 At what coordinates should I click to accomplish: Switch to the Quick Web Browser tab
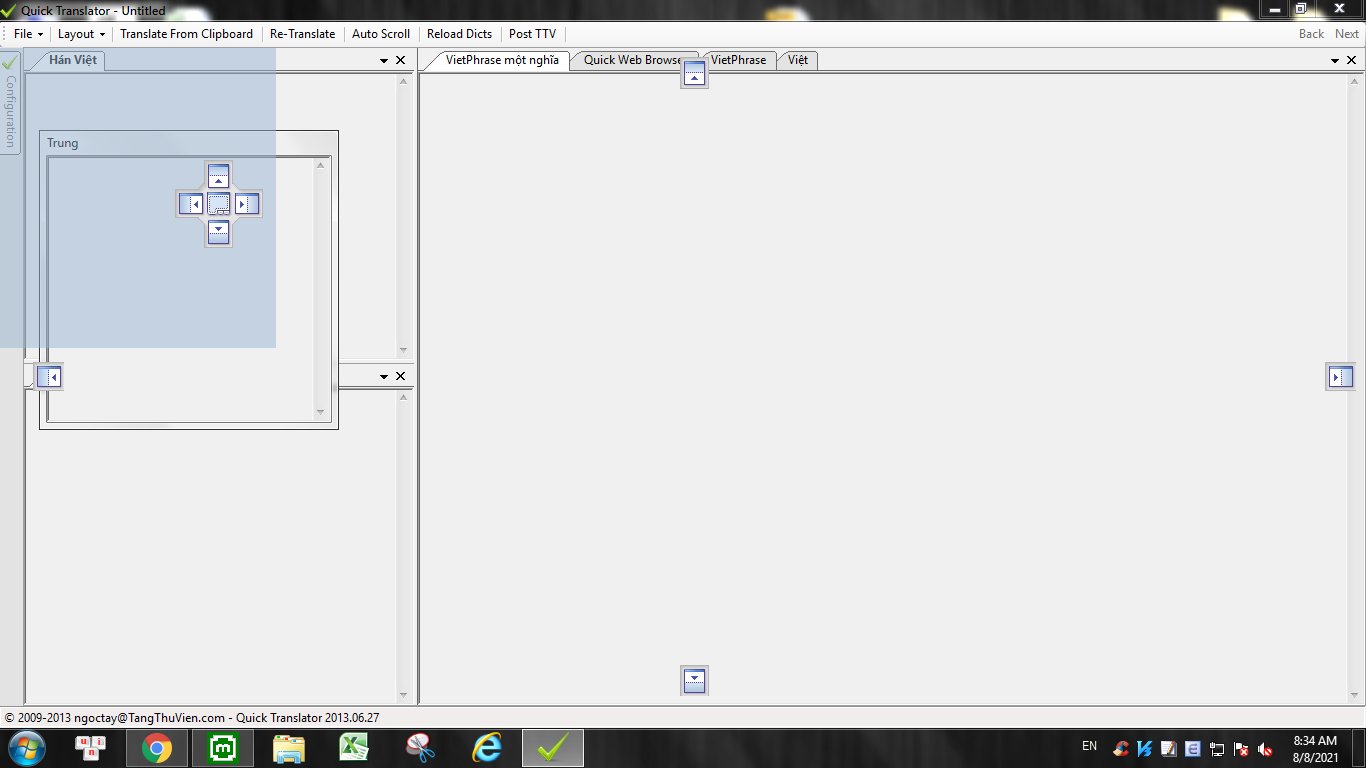click(632, 60)
